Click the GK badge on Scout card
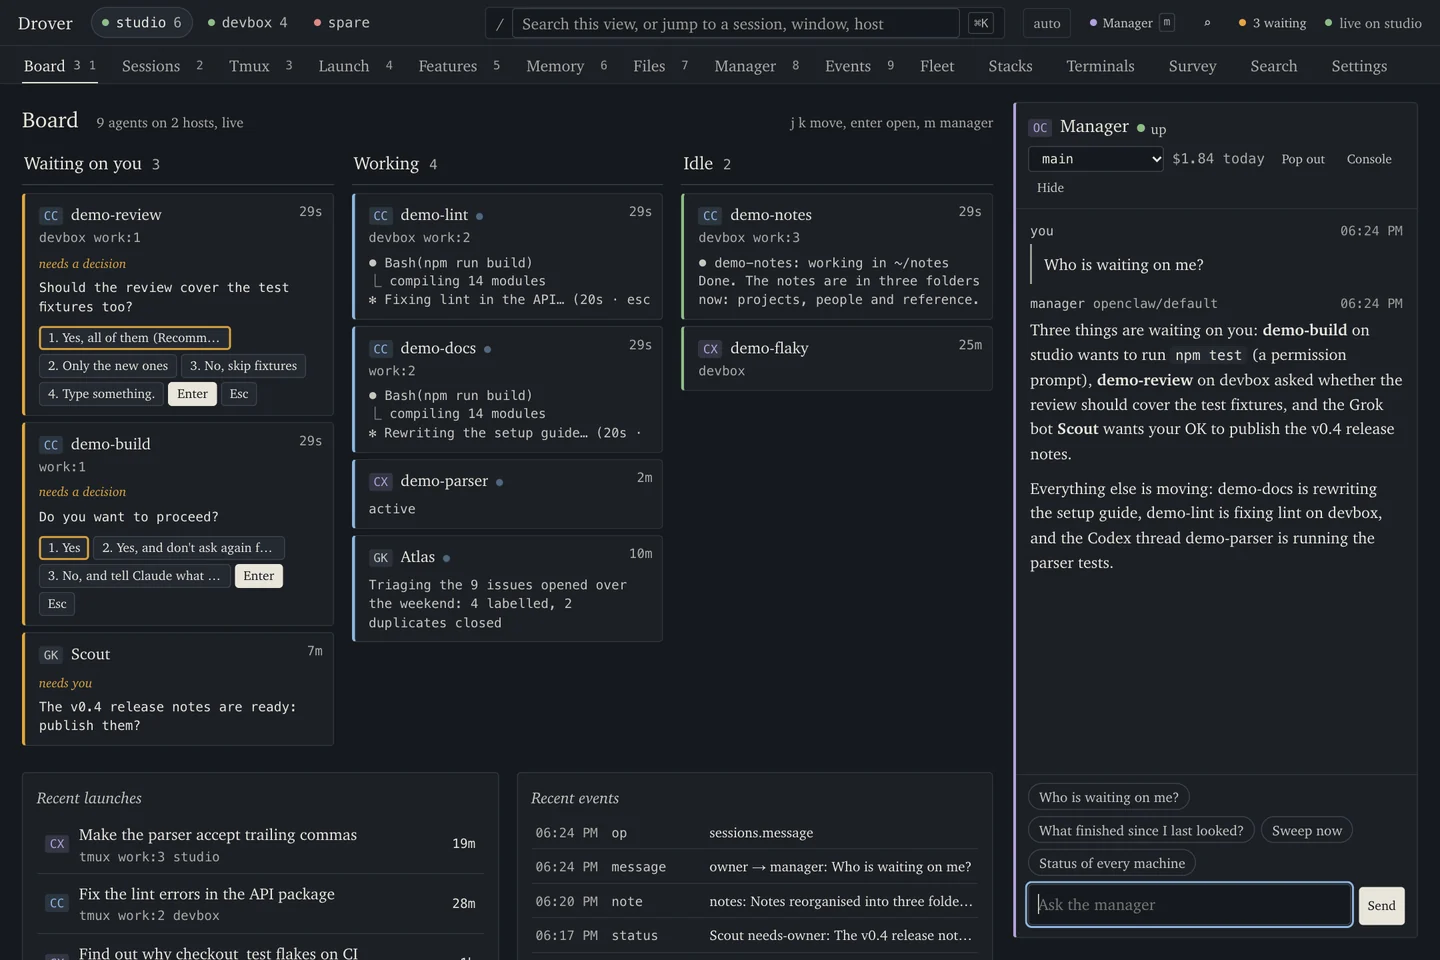 [x=51, y=655]
